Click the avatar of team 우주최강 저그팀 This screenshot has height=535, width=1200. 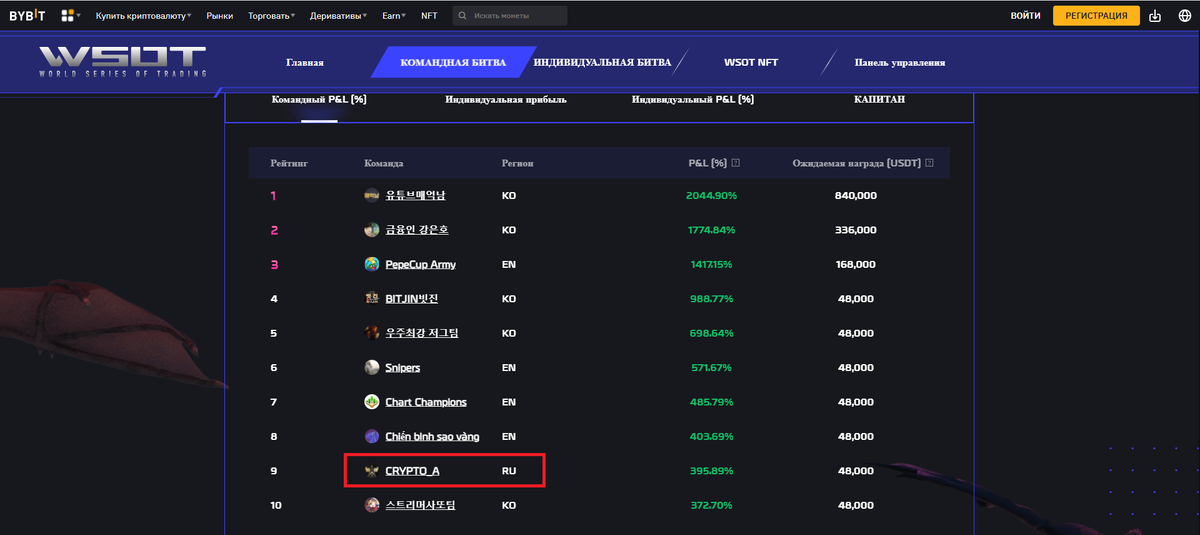372,333
